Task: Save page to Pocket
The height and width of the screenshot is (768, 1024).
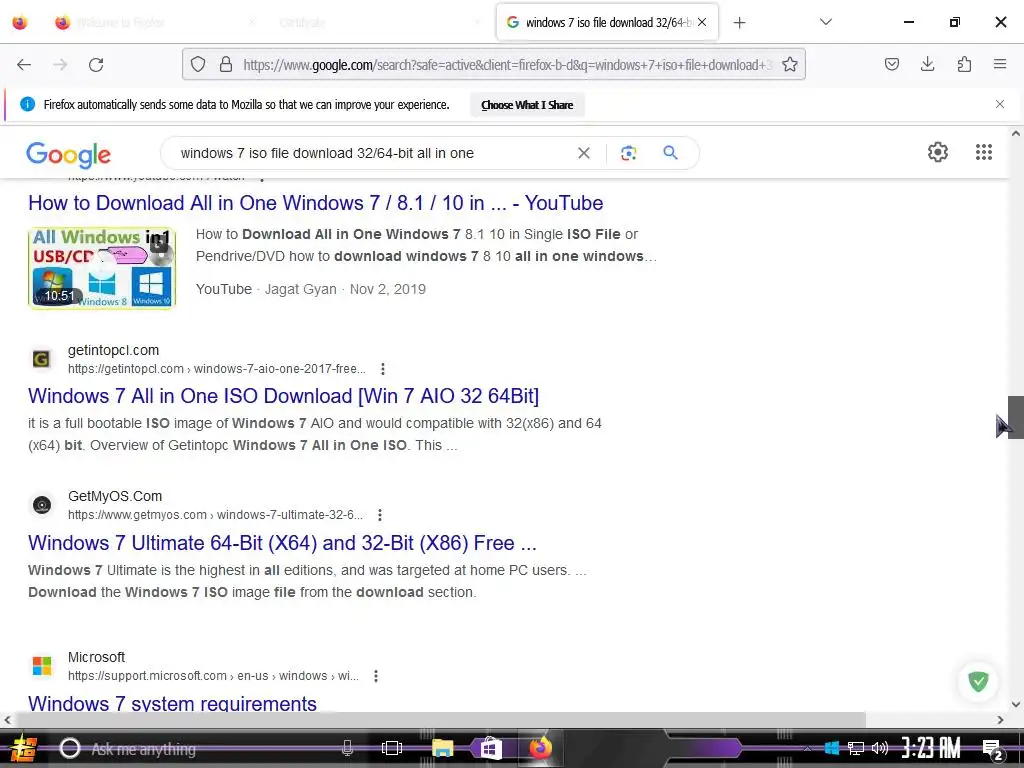Action: [x=891, y=64]
